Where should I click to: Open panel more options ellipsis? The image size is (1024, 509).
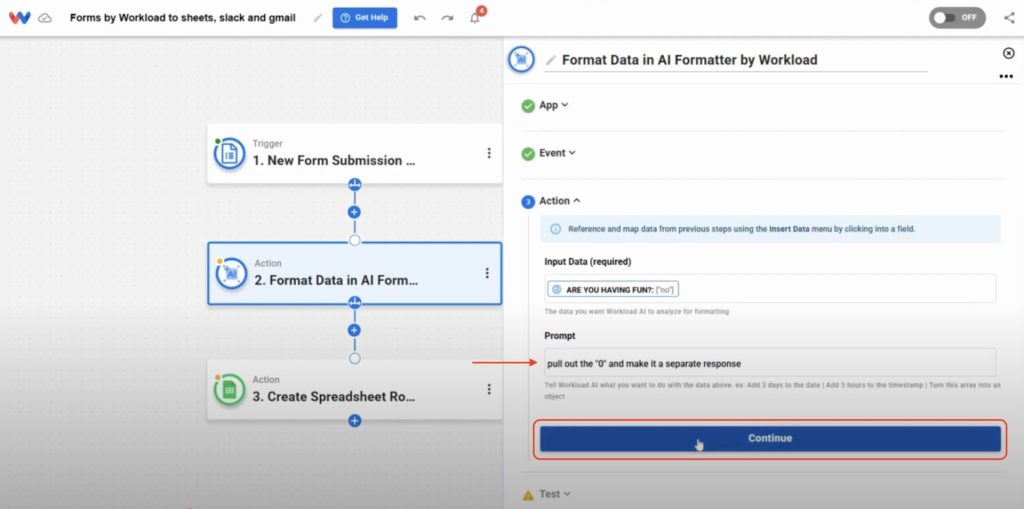tap(1006, 76)
